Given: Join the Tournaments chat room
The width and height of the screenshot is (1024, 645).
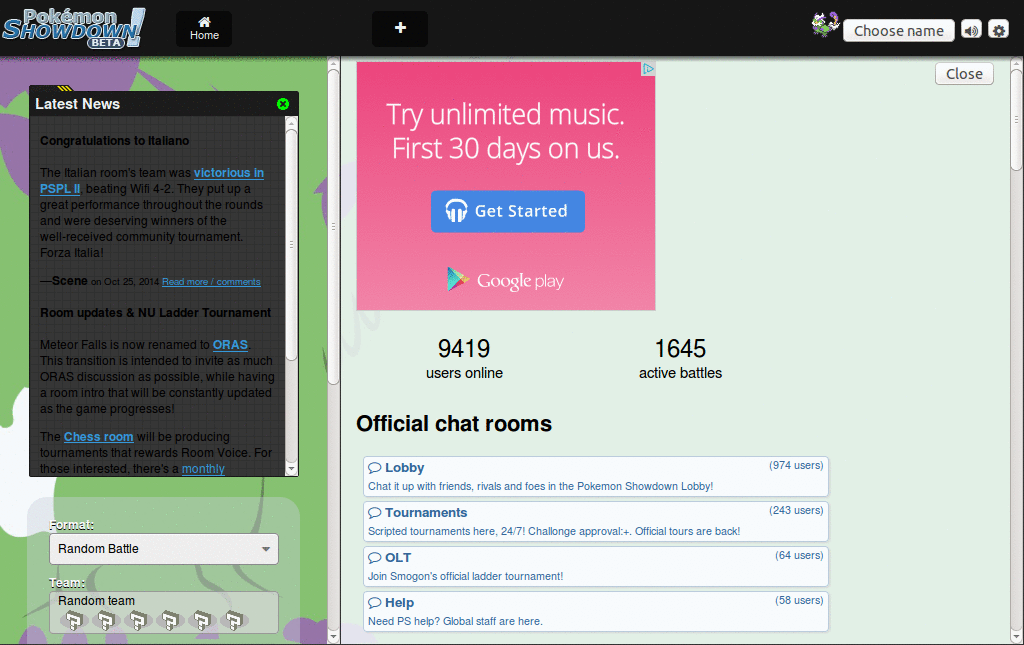Looking at the screenshot, I should (596, 522).
